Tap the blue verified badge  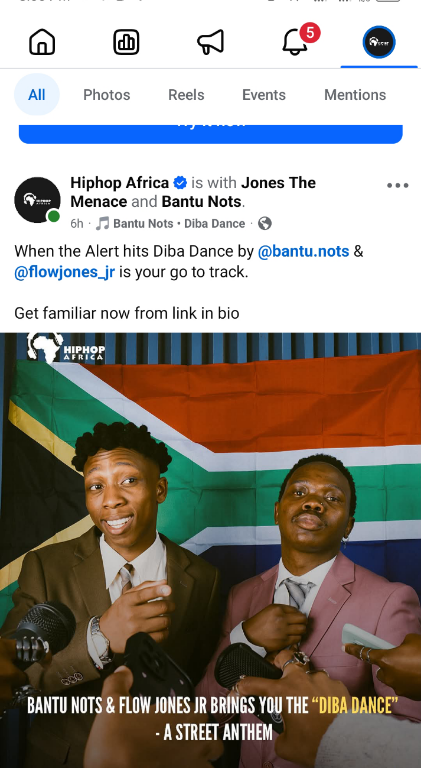click(180, 183)
